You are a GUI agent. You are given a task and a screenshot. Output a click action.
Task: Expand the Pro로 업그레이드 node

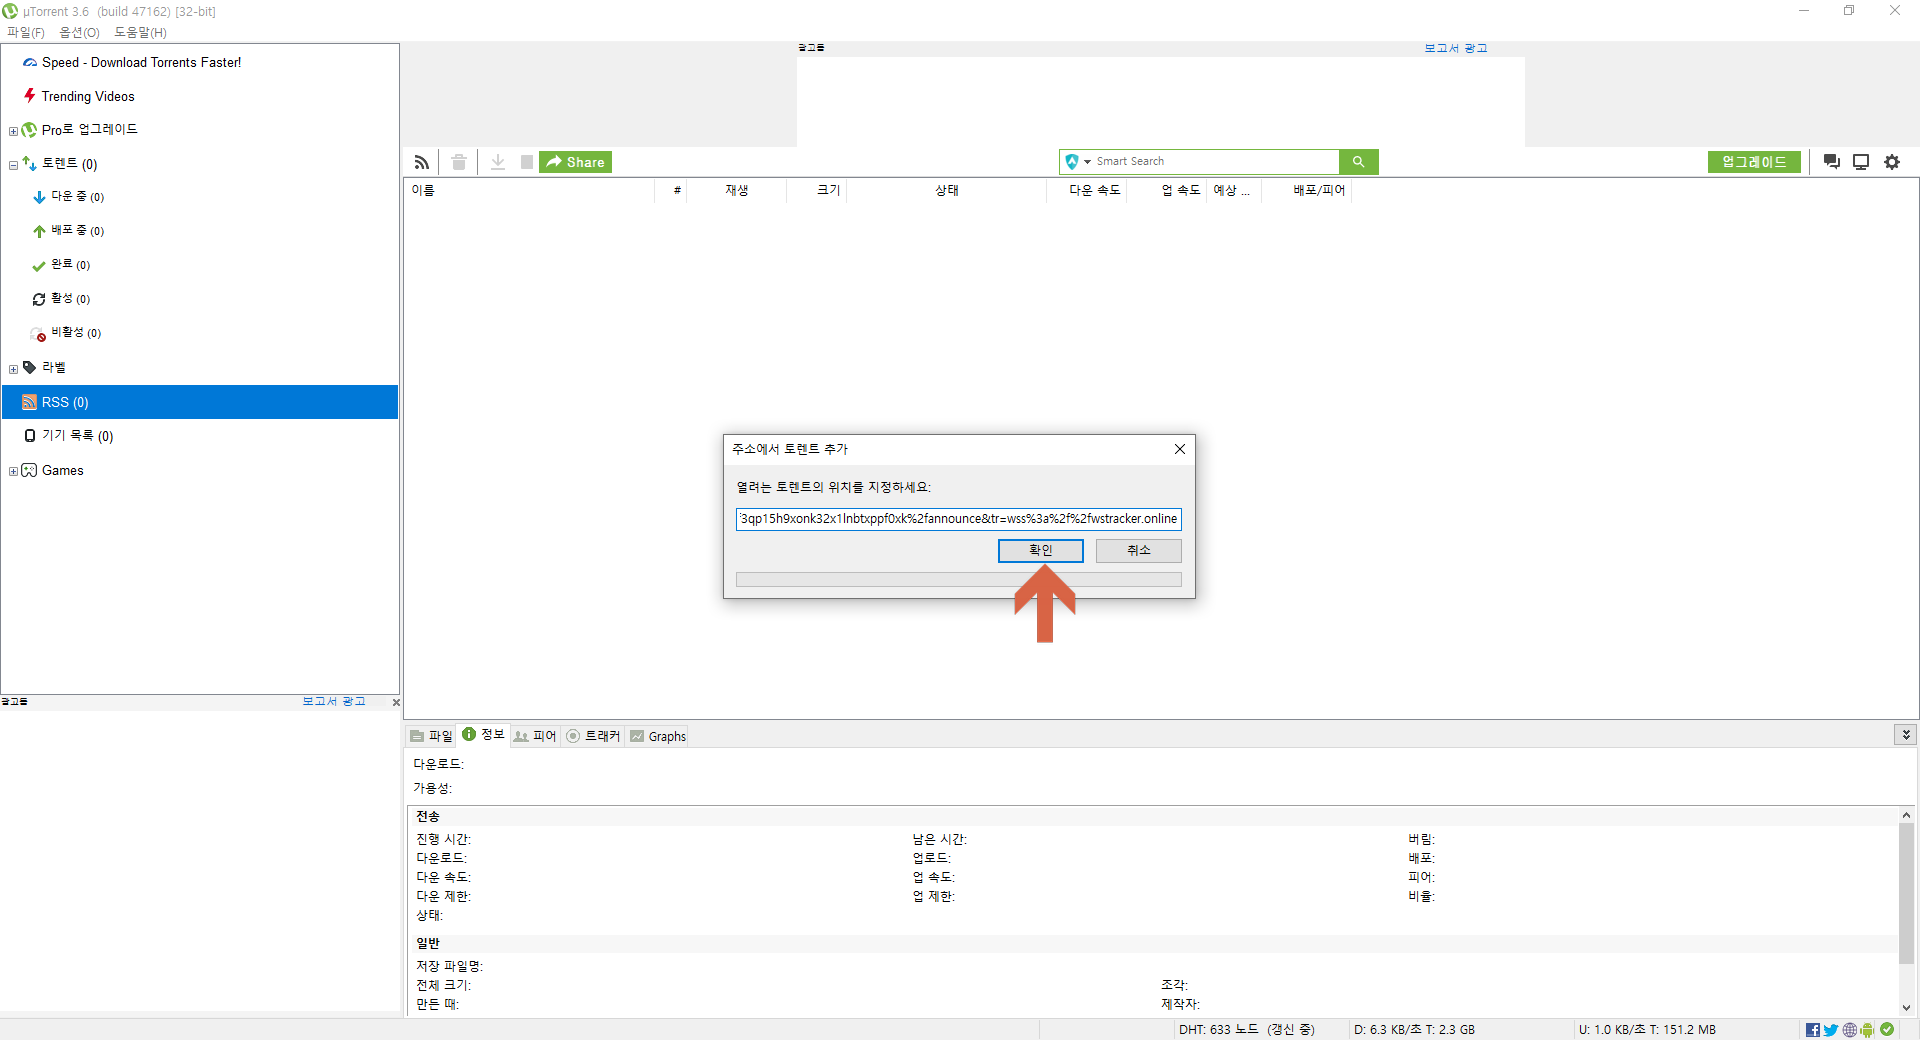tap(13, 131)
